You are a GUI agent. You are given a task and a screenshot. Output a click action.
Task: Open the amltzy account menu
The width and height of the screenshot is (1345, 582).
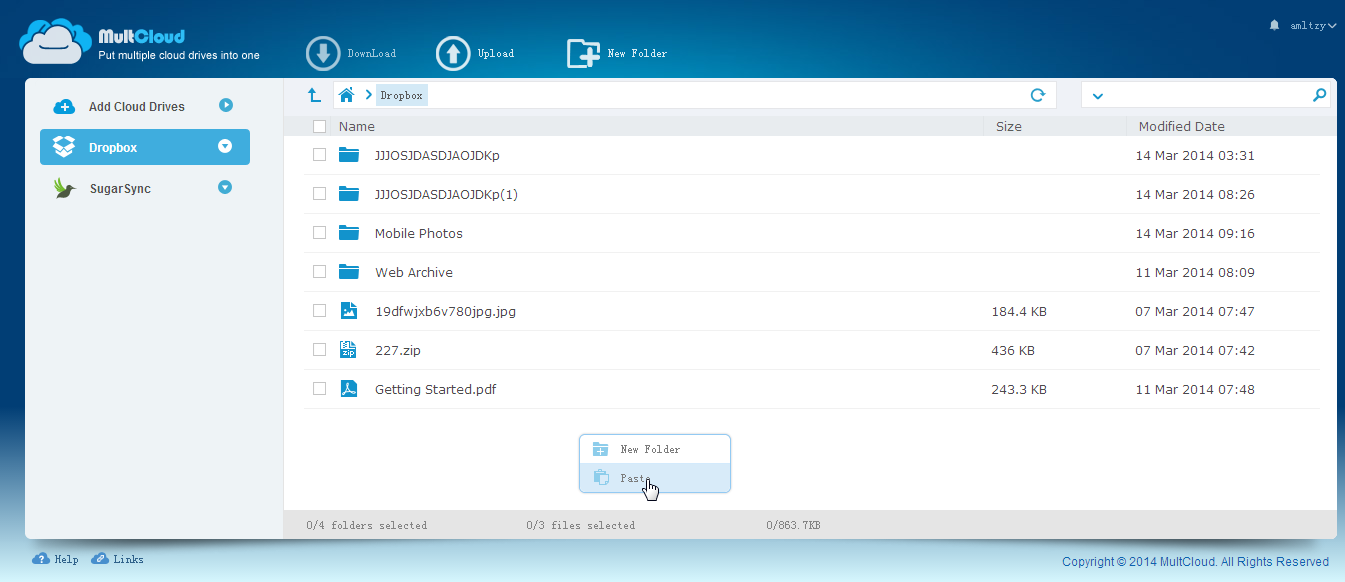point(1313,26)
